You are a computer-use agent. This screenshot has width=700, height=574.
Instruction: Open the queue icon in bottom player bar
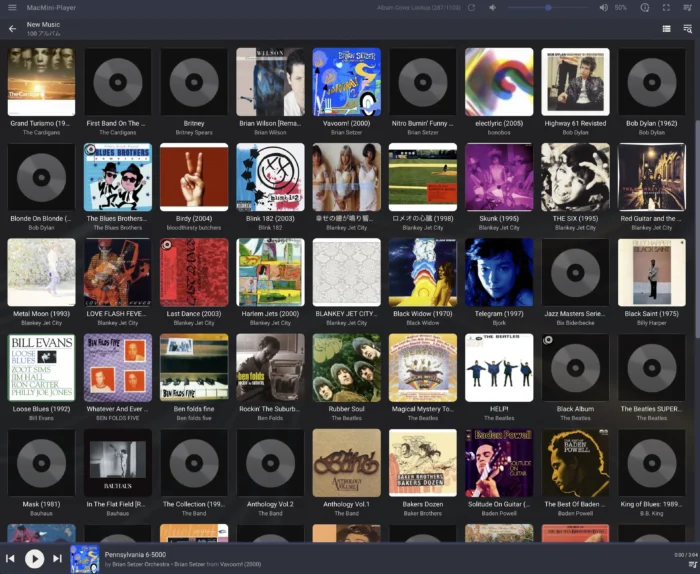pos(687,565)
